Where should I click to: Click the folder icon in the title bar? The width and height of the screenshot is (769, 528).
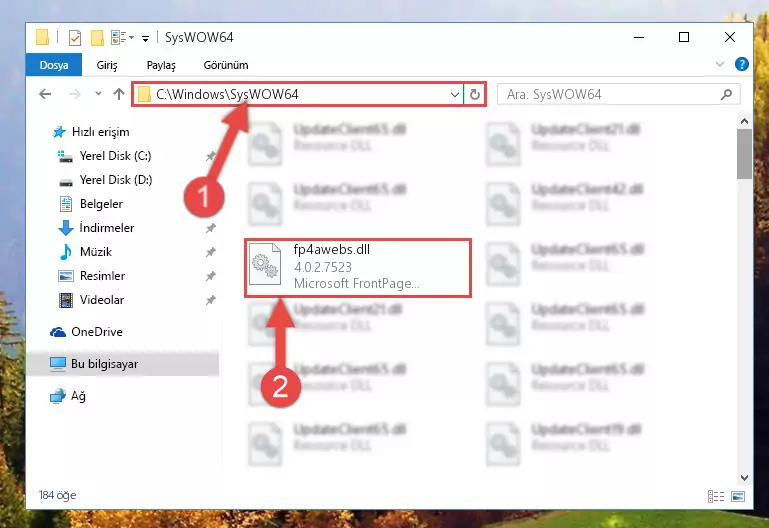42,37
